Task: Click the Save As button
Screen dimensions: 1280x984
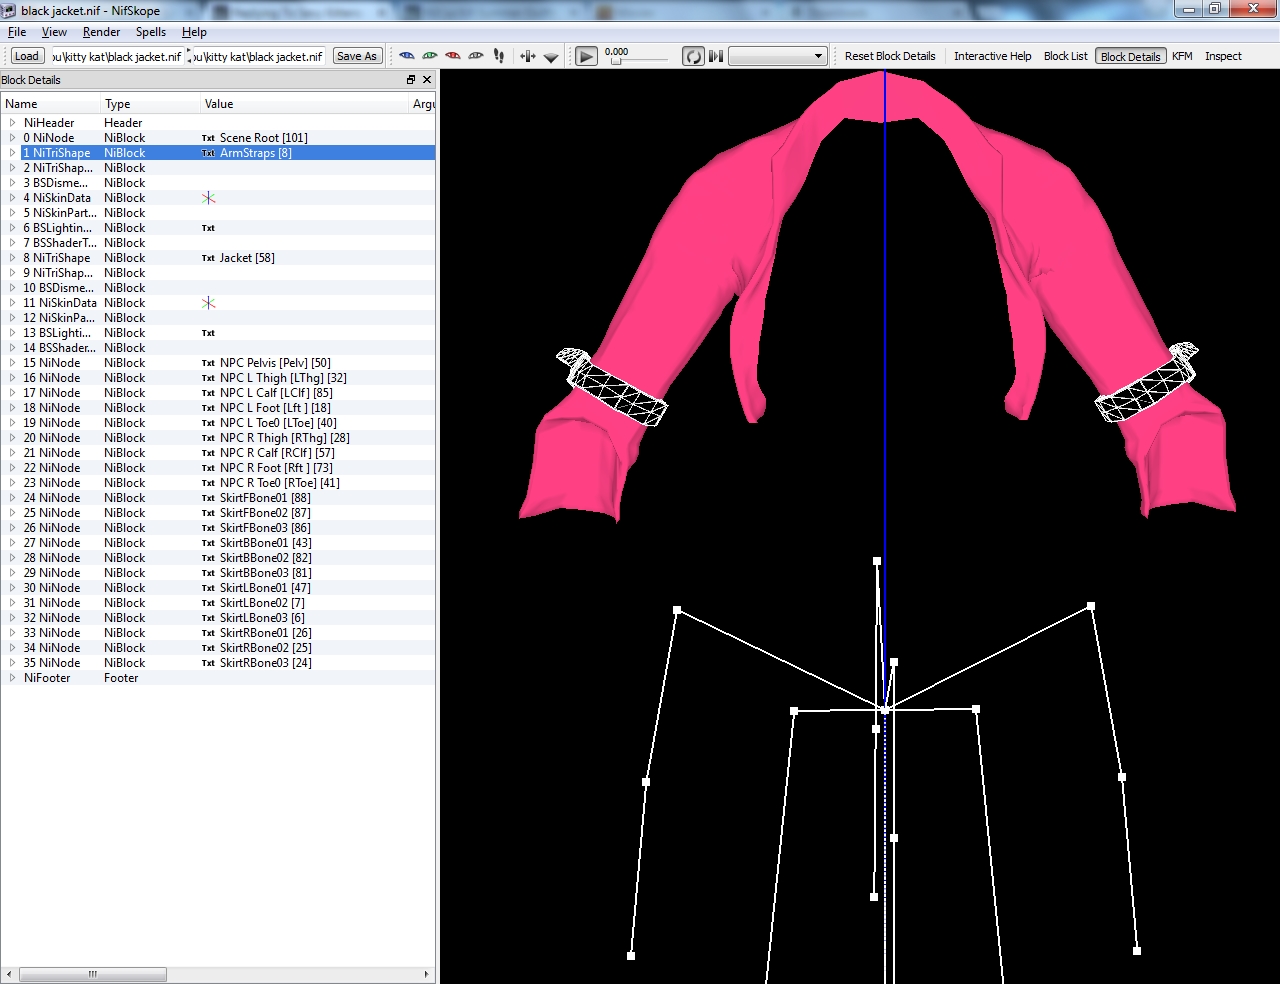Action: coord(357,56)
